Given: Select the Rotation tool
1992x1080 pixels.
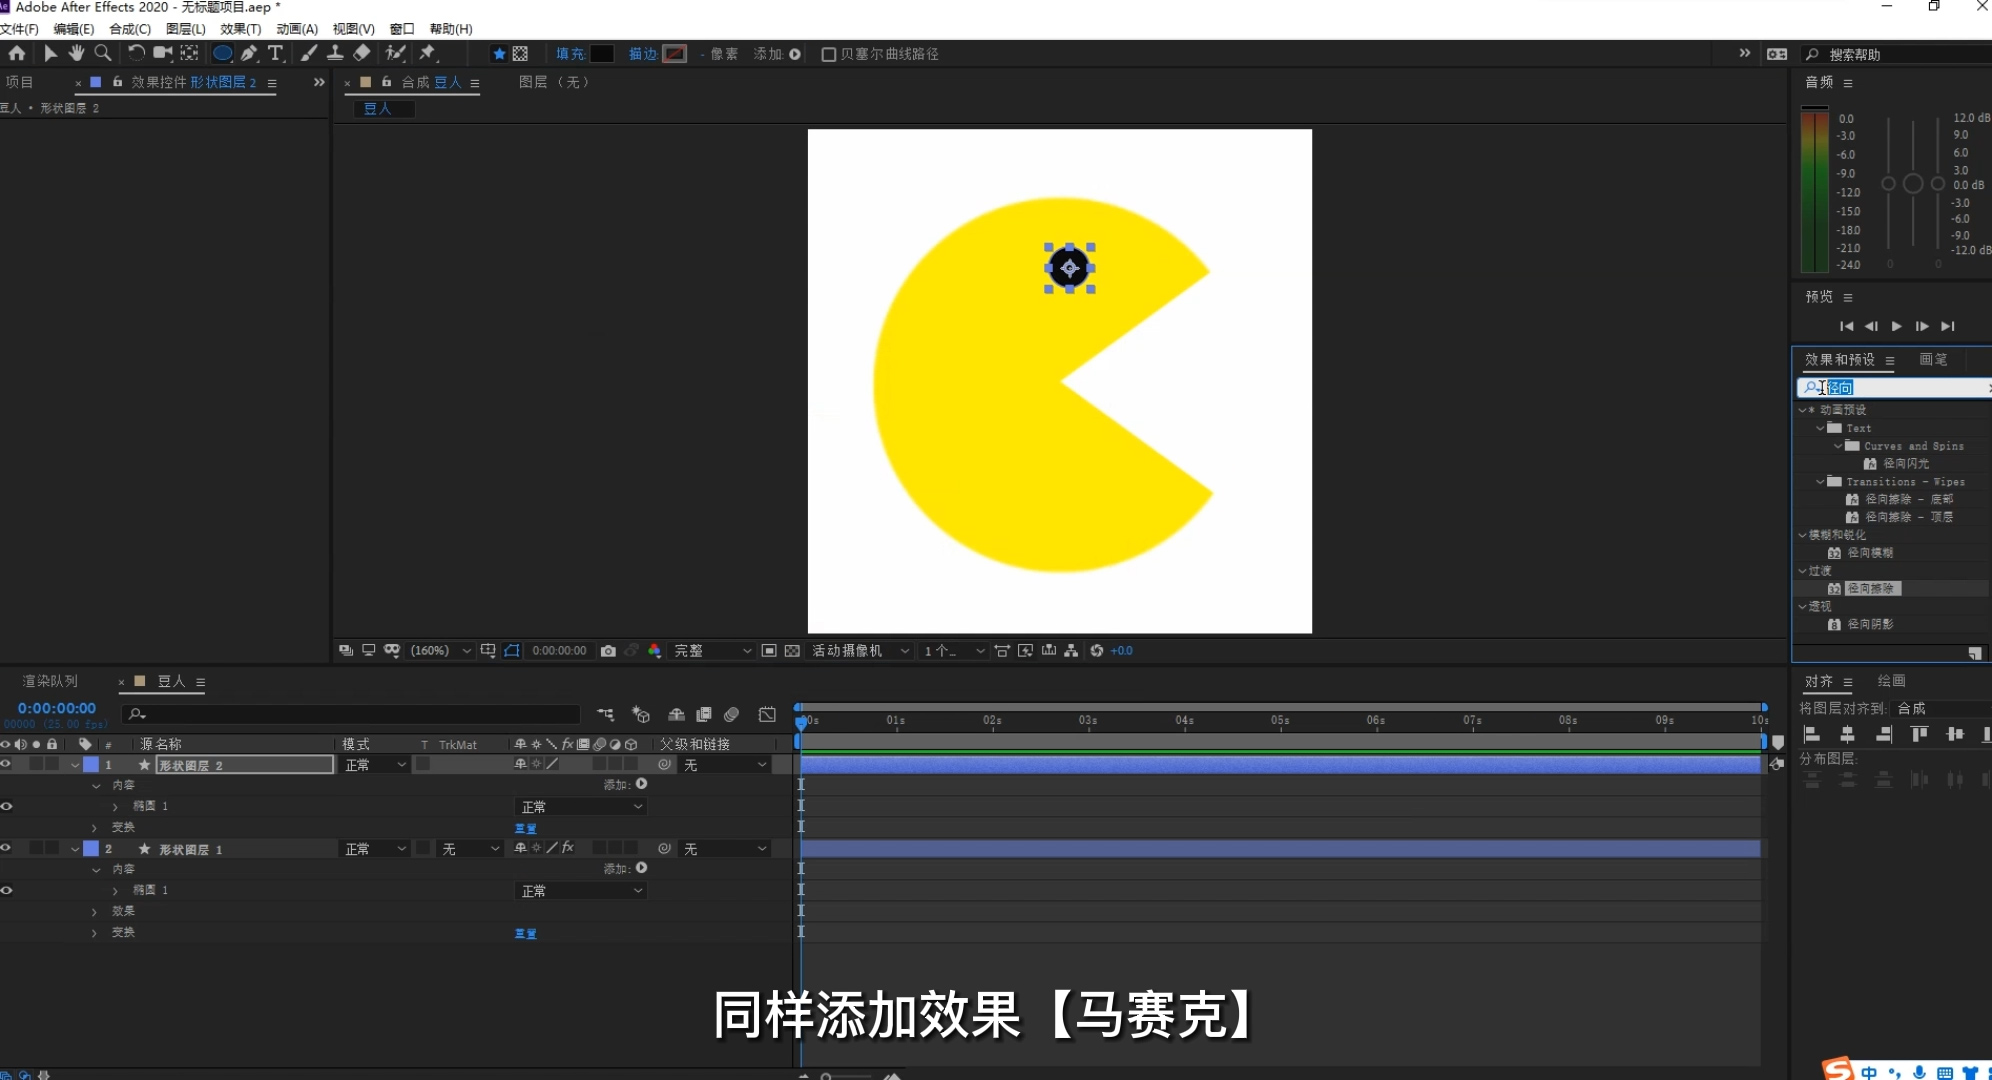Looking at the screenshot, I should point(136,53).
